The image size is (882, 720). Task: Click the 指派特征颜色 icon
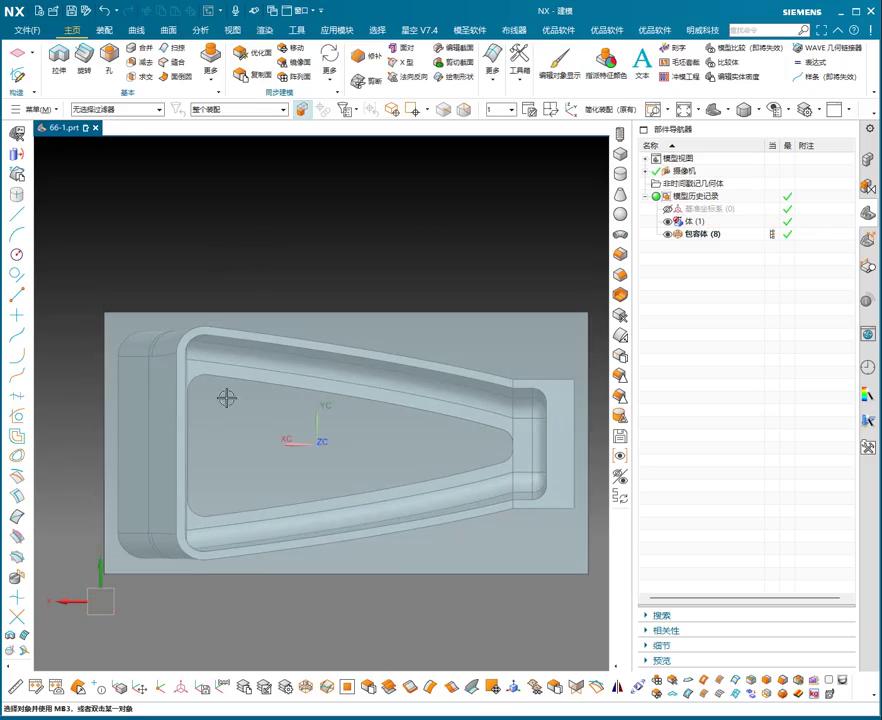[x=606, y=58]
